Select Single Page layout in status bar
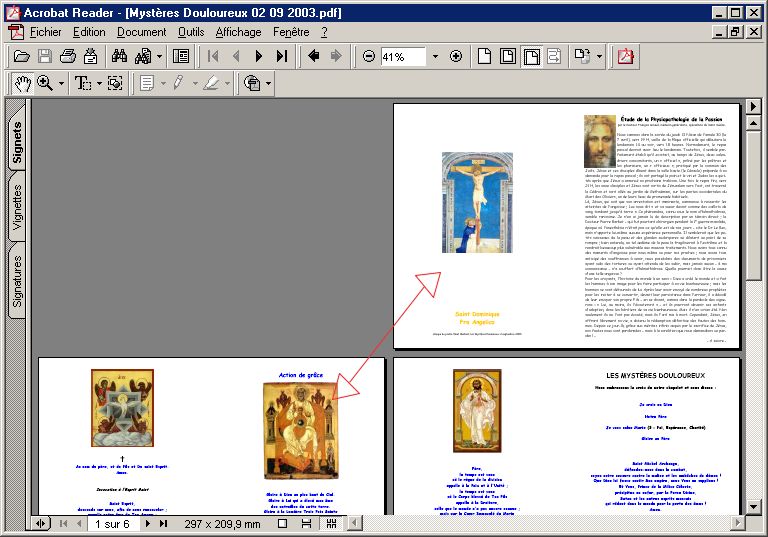 (x=282, y=524)
